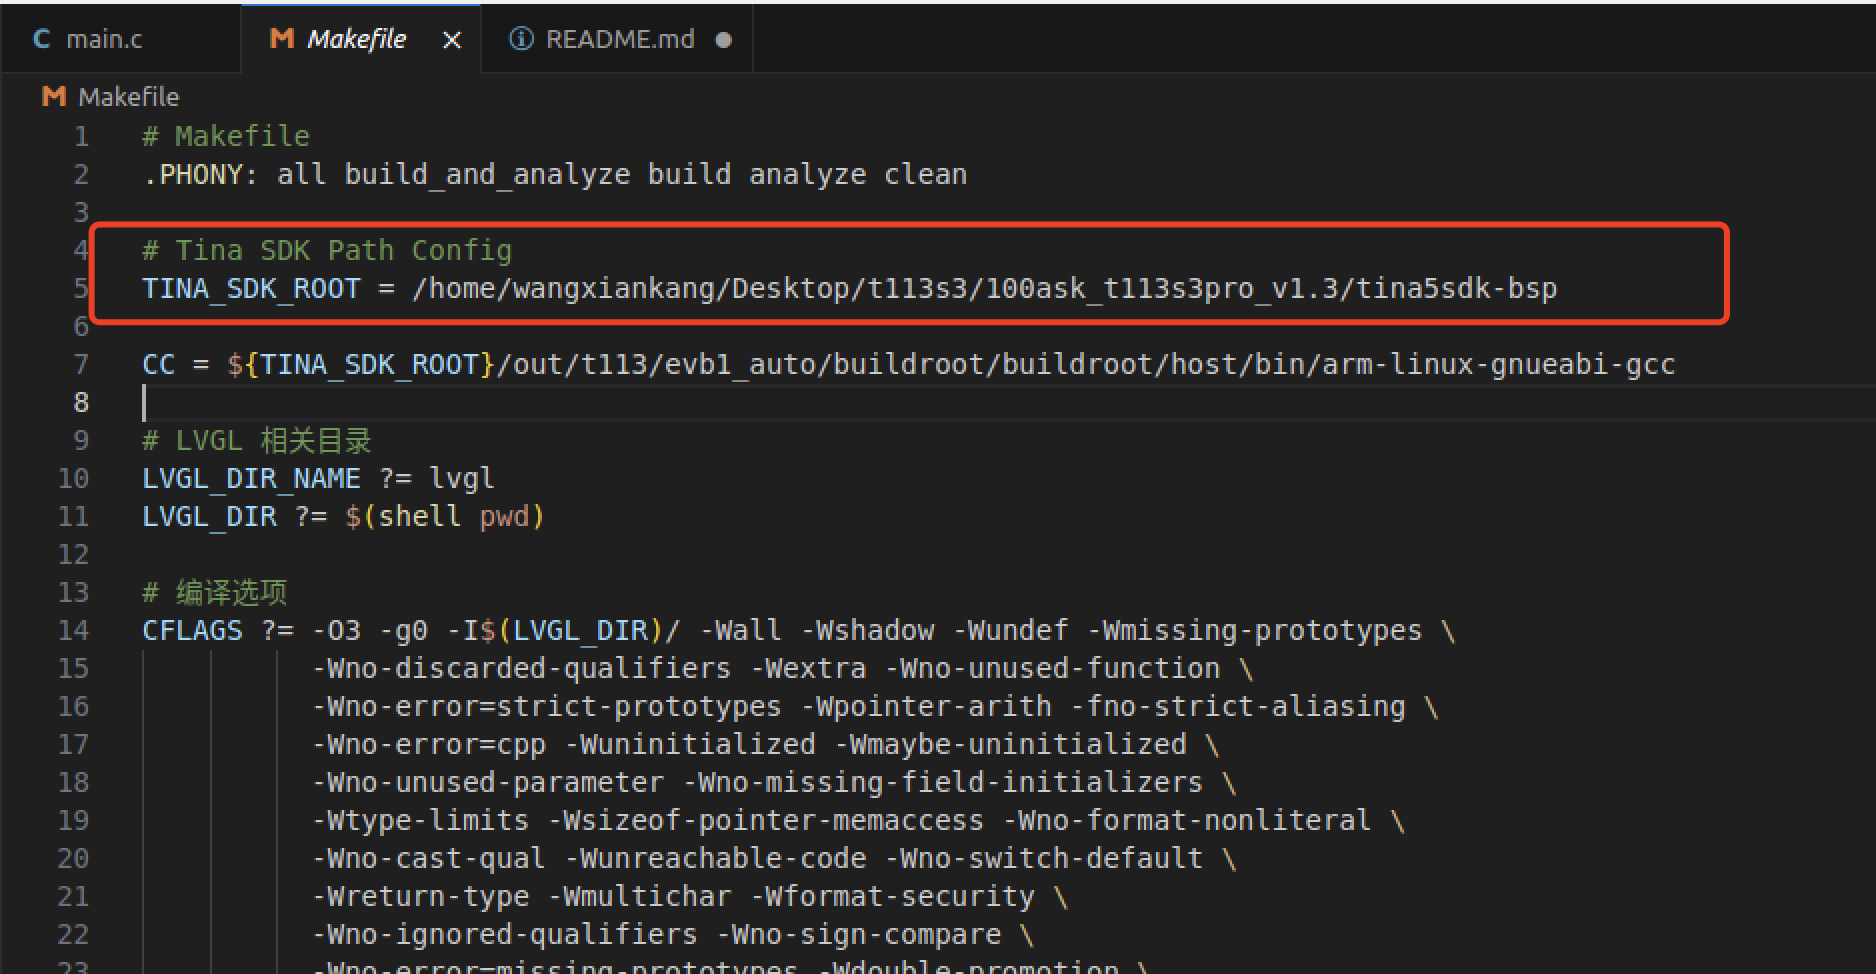Click the CC variable on line 7
This screenshot has height=974, width=1876.
tap(158, 364)
